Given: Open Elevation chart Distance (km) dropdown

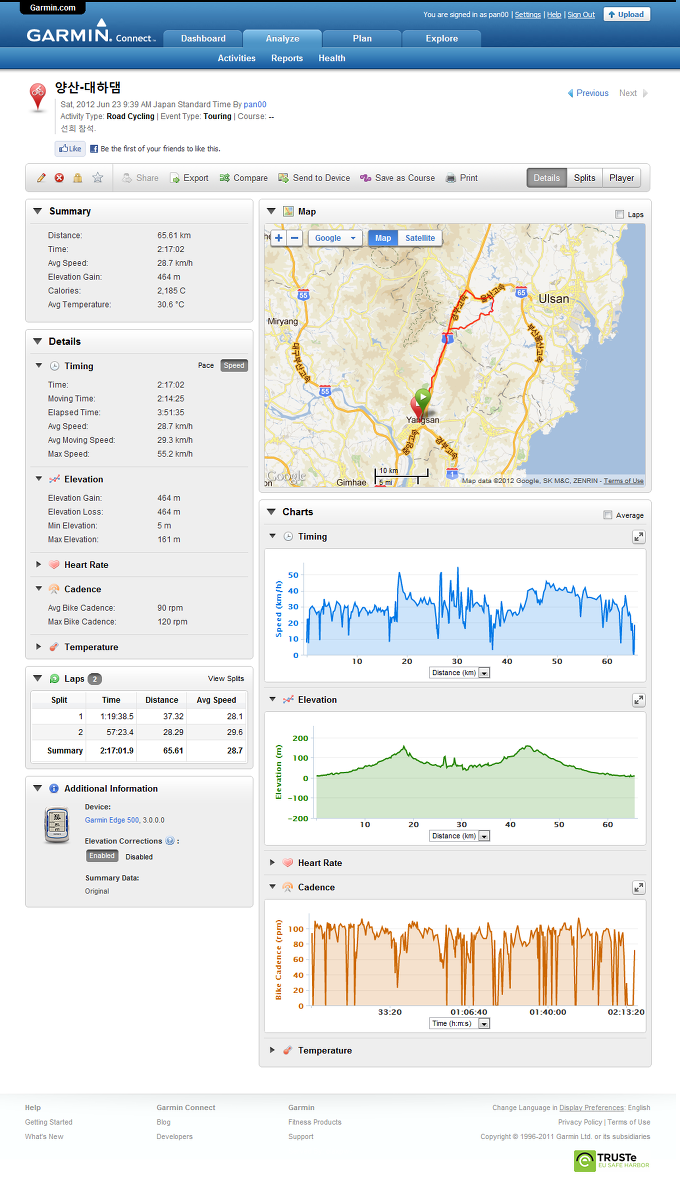Looking at the screenshot, I should pyautogui.click(x=460, y=836).
